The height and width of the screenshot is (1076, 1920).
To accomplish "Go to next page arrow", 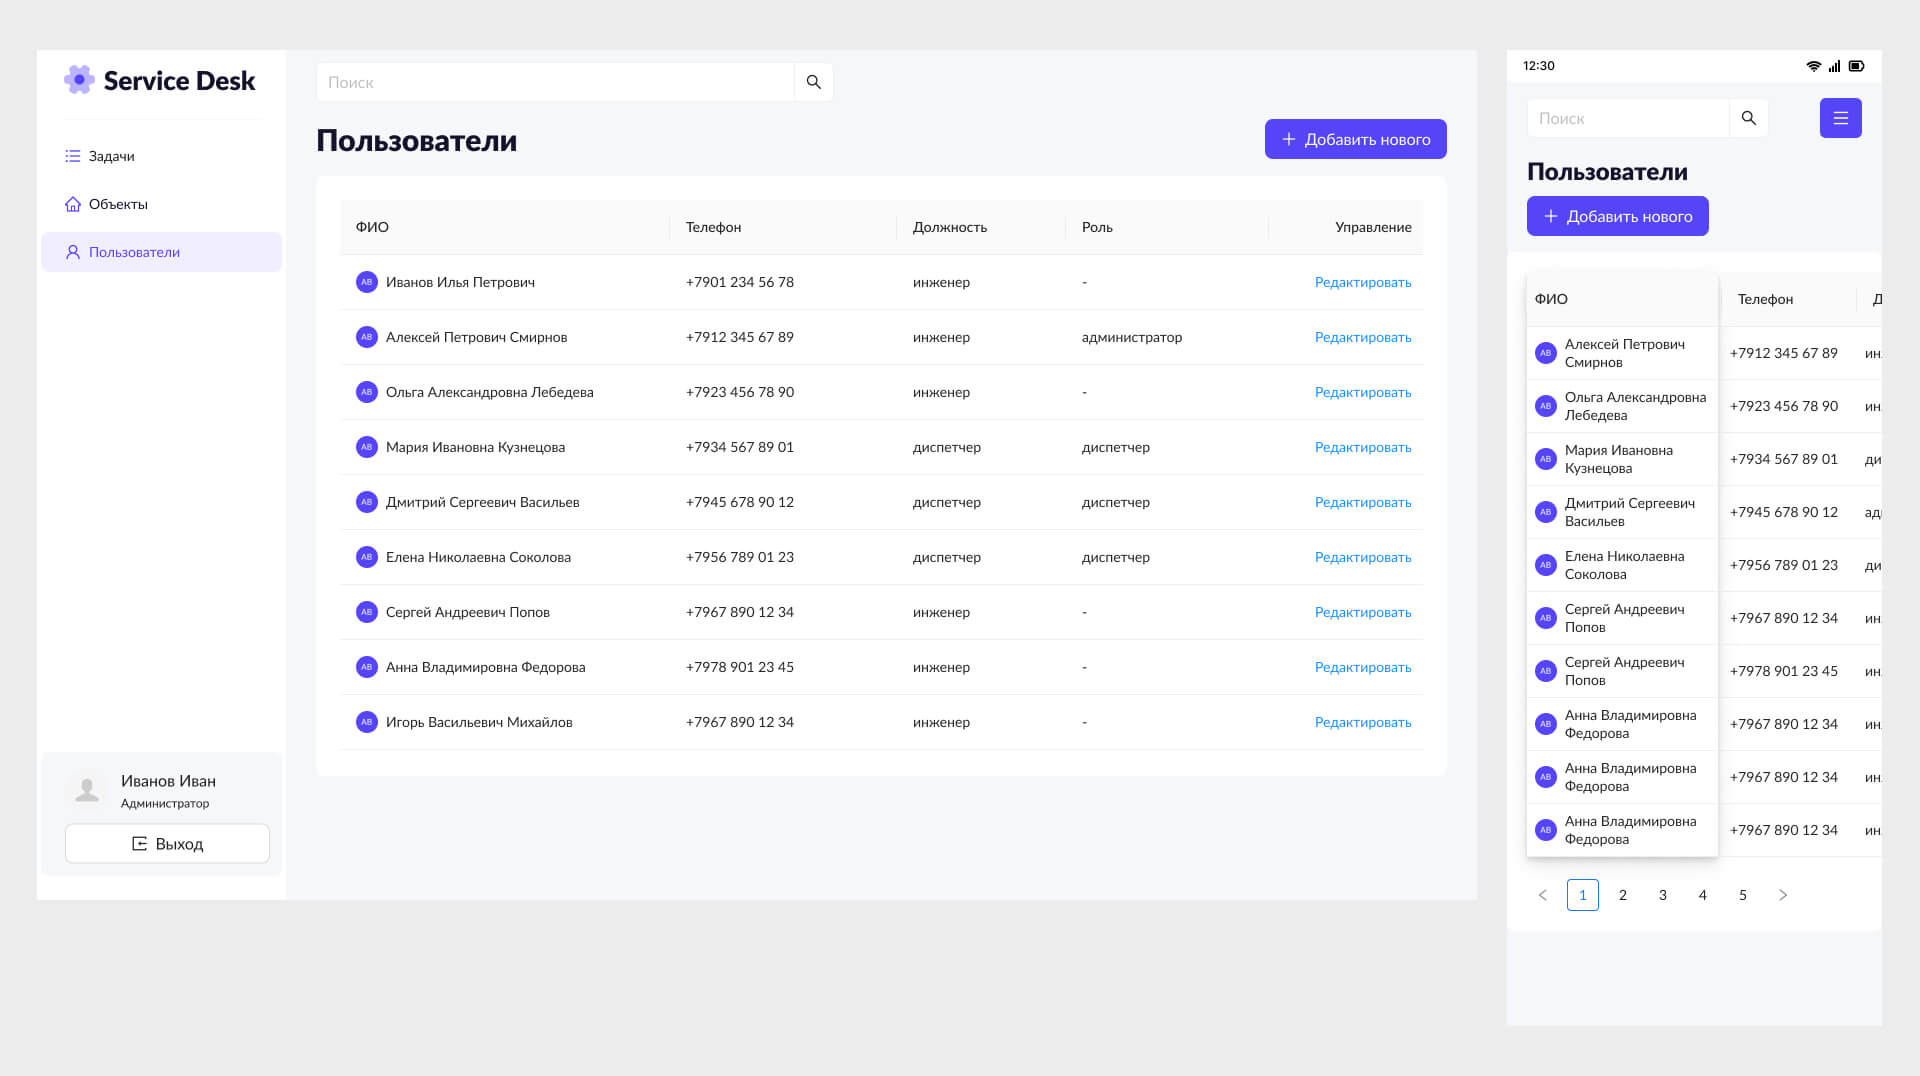I will click(x=1782, y=895).
